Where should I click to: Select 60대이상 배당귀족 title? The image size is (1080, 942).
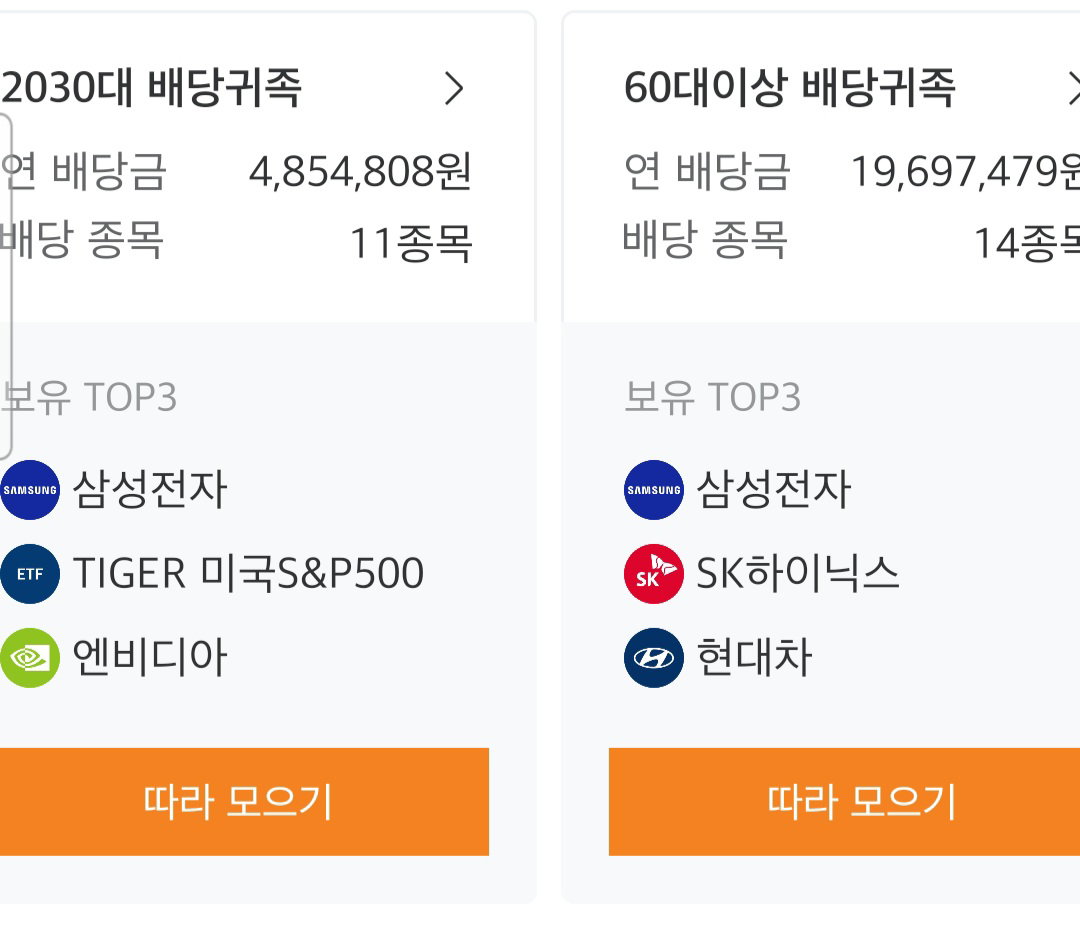click(789, 88)
